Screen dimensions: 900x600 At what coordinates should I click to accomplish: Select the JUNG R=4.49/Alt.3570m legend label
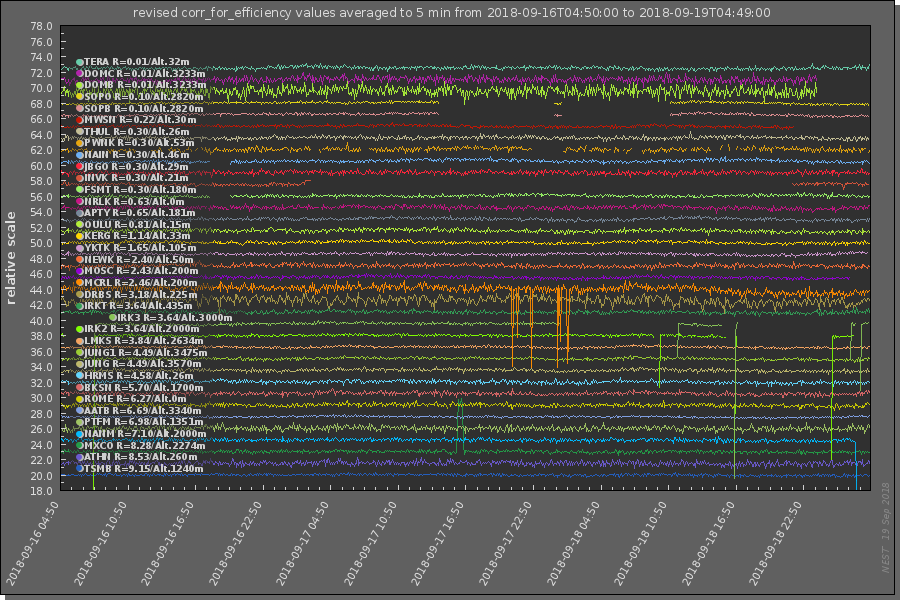click(x=142, y=363)
